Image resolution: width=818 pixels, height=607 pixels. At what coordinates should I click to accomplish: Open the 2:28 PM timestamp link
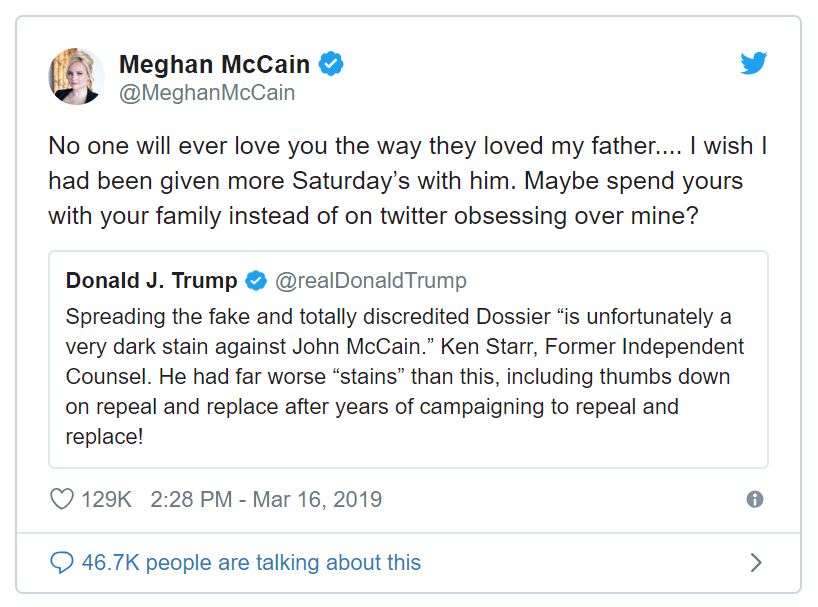pyautogui.click(x=193, y=499)
